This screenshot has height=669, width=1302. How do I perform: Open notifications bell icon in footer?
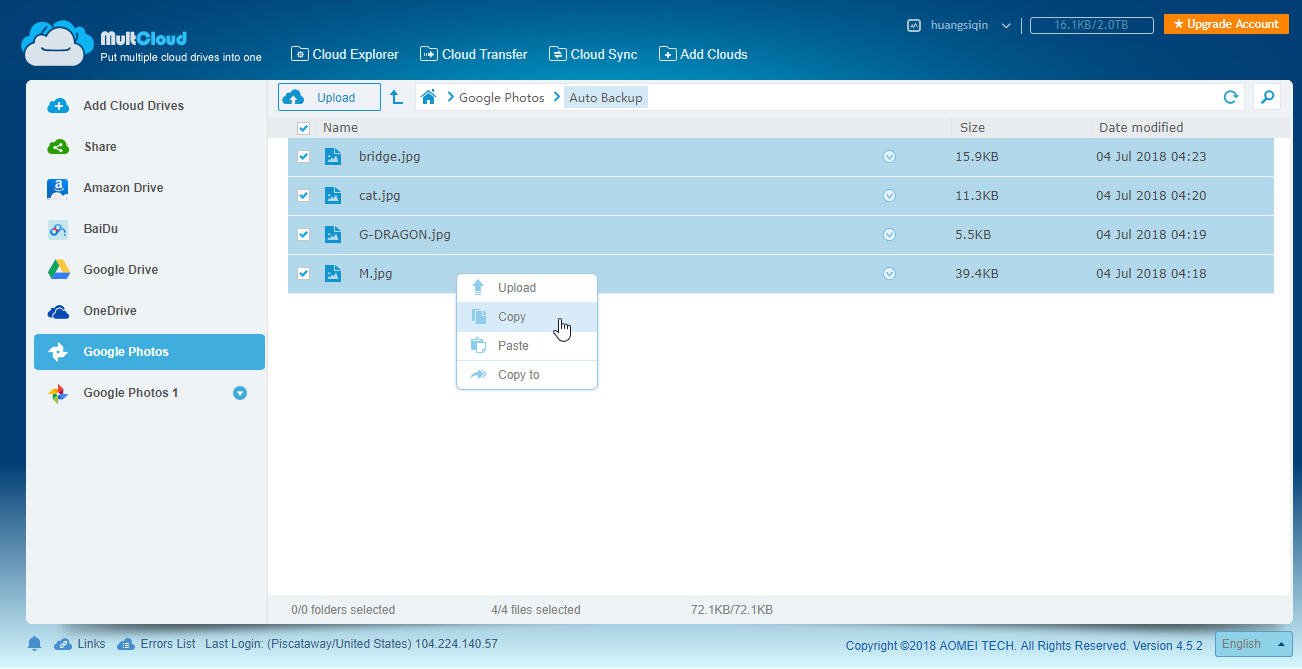[34, 644]
